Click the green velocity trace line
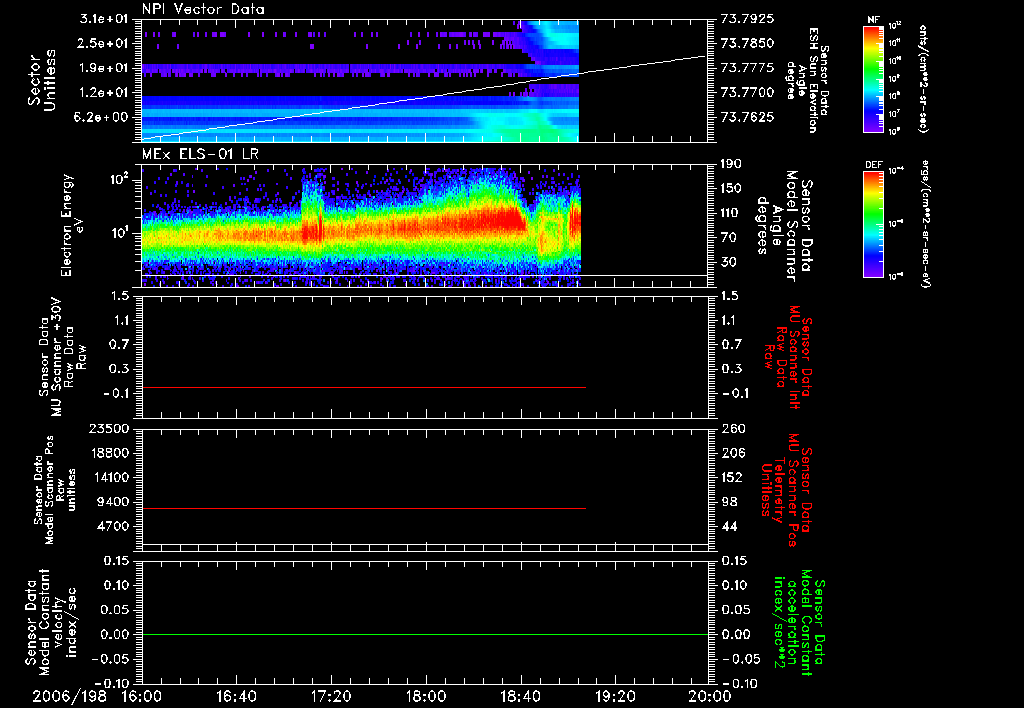Screen dimensions: 1024x708 [x=425, y=634]
